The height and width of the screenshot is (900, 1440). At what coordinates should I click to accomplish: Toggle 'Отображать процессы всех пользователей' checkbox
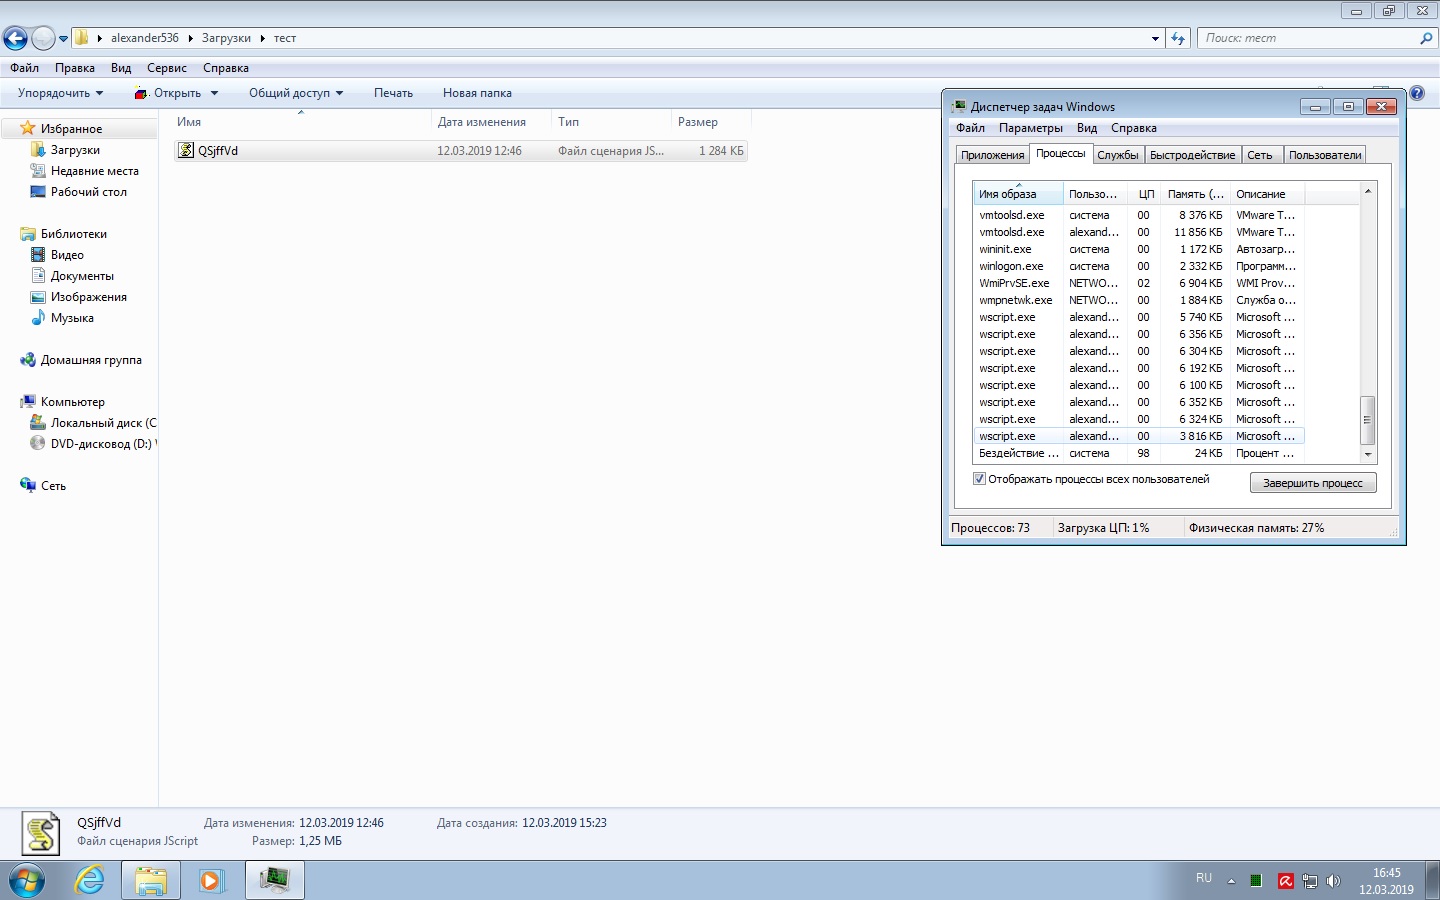(x=979, y=479)
